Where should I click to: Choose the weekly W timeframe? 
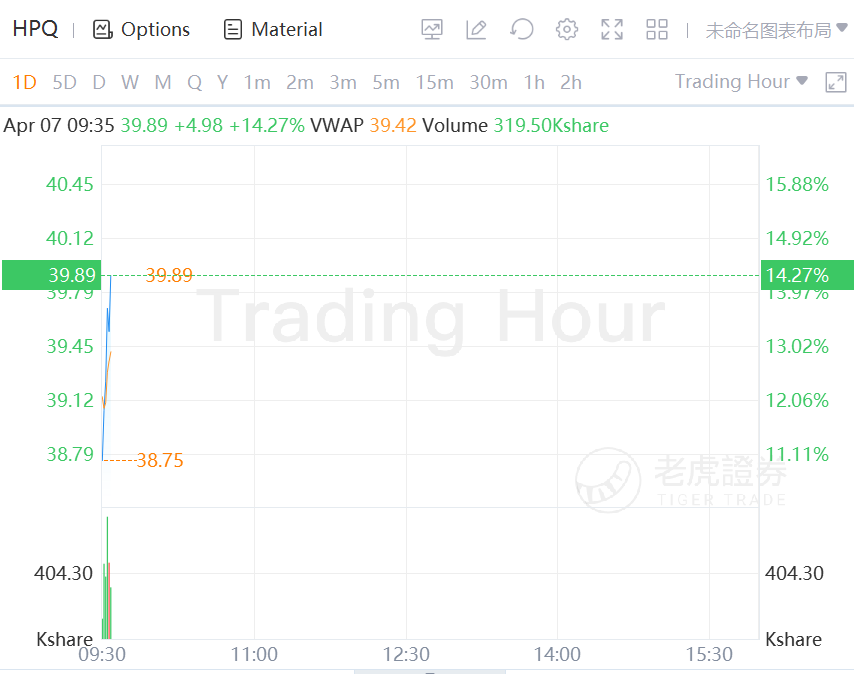click(130, 82)
